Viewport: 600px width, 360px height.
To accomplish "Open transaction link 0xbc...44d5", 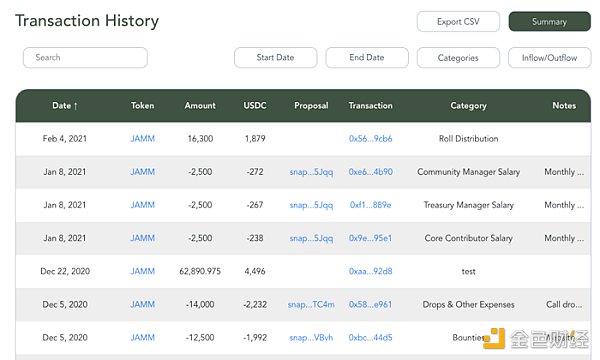I will [370, 338].
